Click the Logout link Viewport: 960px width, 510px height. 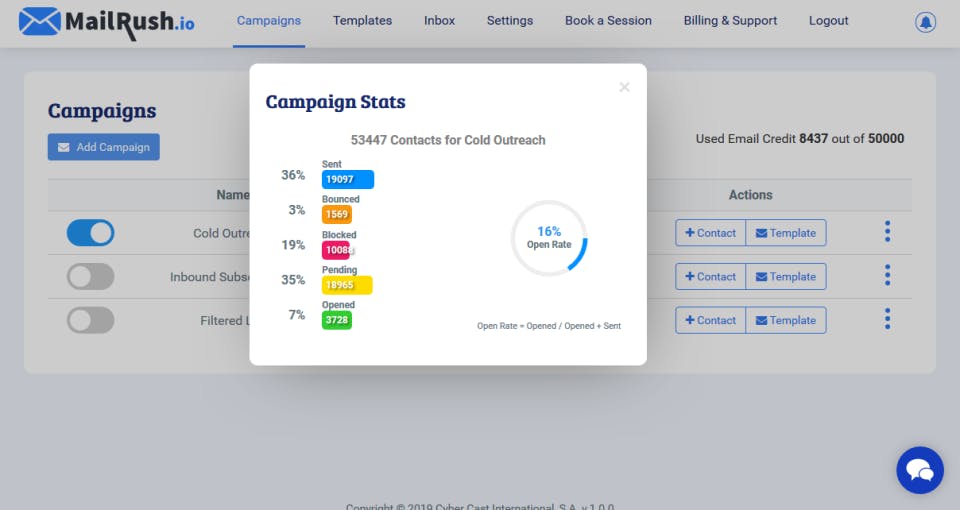828,21
